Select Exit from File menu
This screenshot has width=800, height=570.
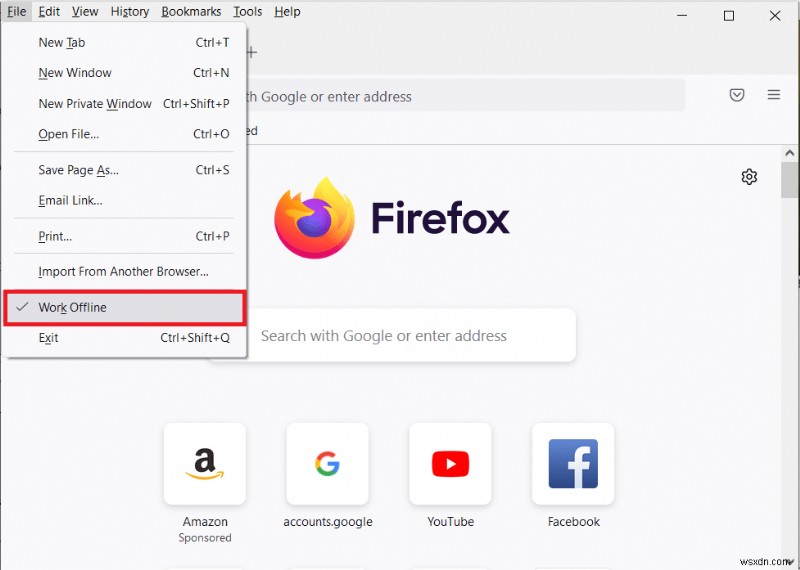tap(124, 338)
